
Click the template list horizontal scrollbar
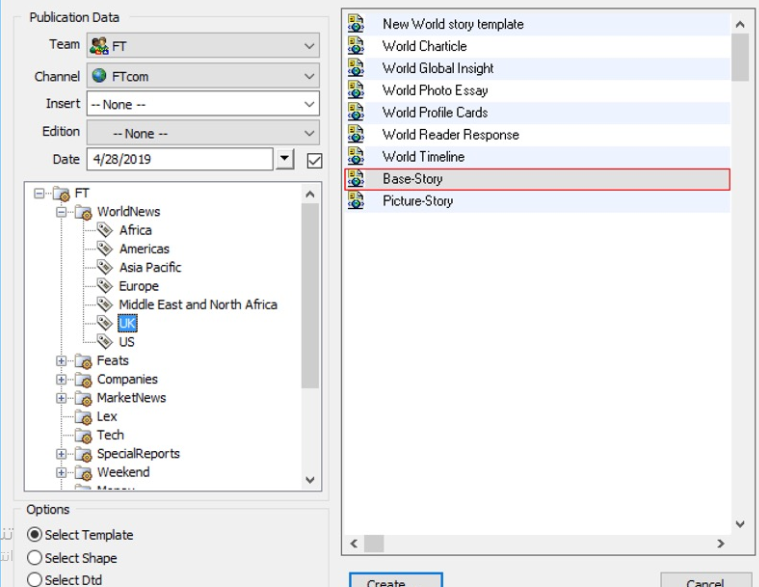pyautogui.click(x=540, y=544)
